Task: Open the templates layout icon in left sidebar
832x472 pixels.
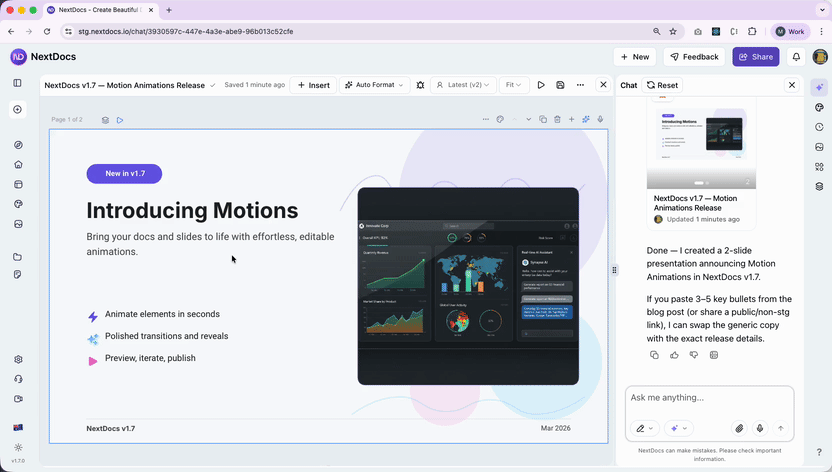Action: point(18,185)
